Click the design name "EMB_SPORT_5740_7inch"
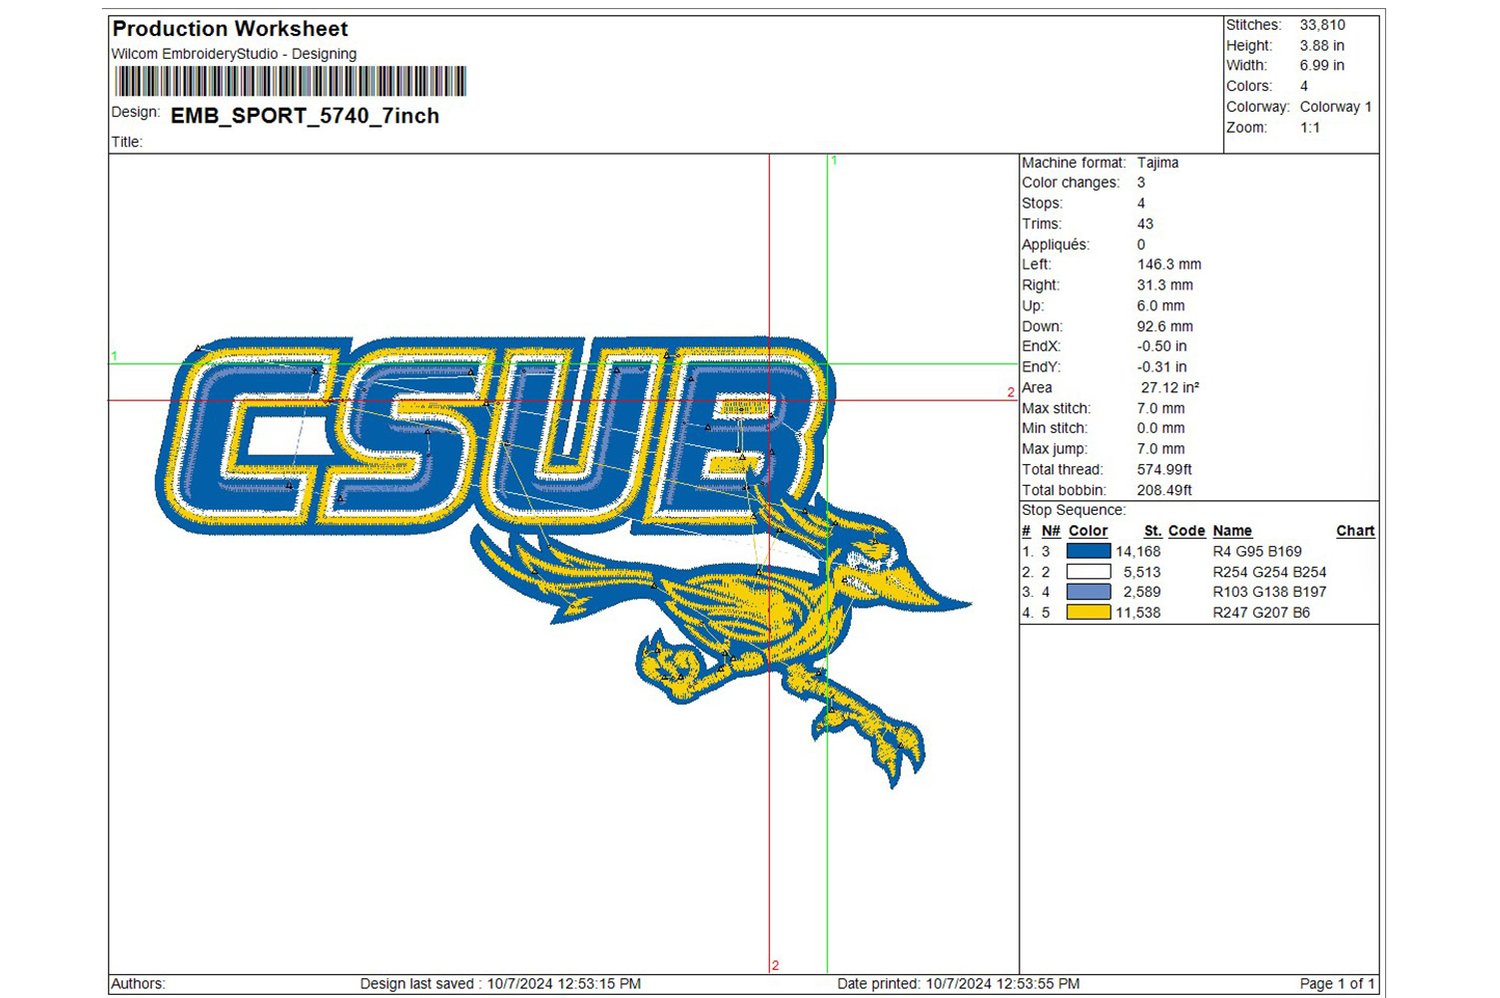1500x998 pixels. pos(305,116)
